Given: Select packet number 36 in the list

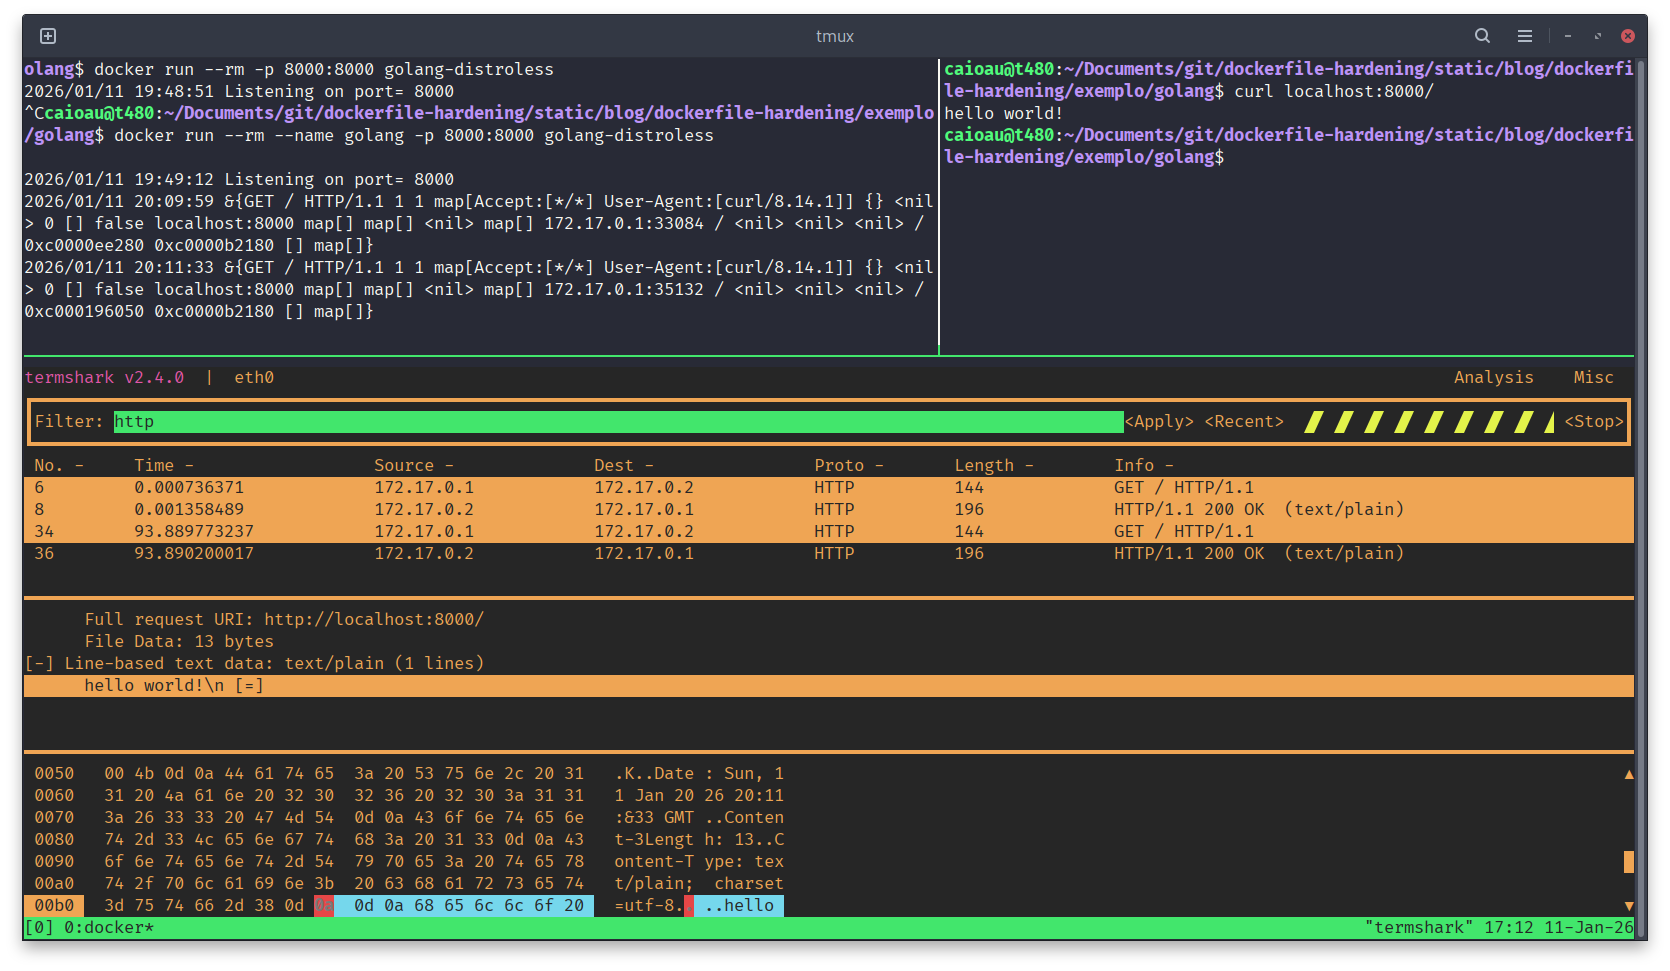Looking at the screenshot, I should (x=44, y=554).
